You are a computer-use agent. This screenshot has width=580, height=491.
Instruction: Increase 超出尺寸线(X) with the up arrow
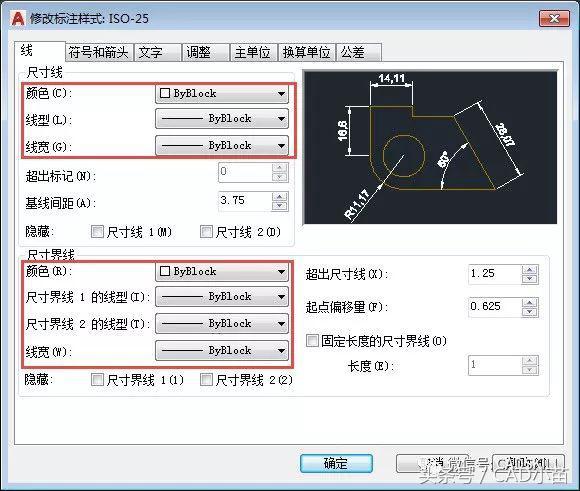(530, 270)
